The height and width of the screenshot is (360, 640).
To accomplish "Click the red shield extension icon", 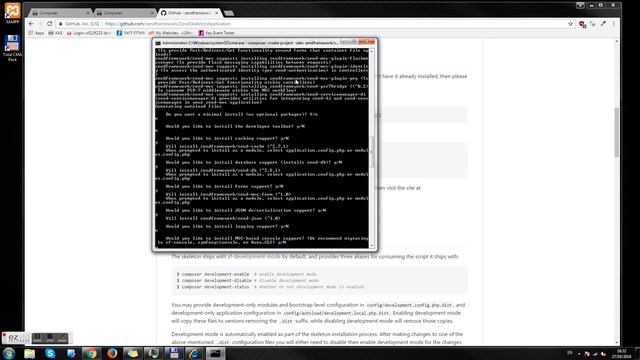I will click(x=582, y=24).
